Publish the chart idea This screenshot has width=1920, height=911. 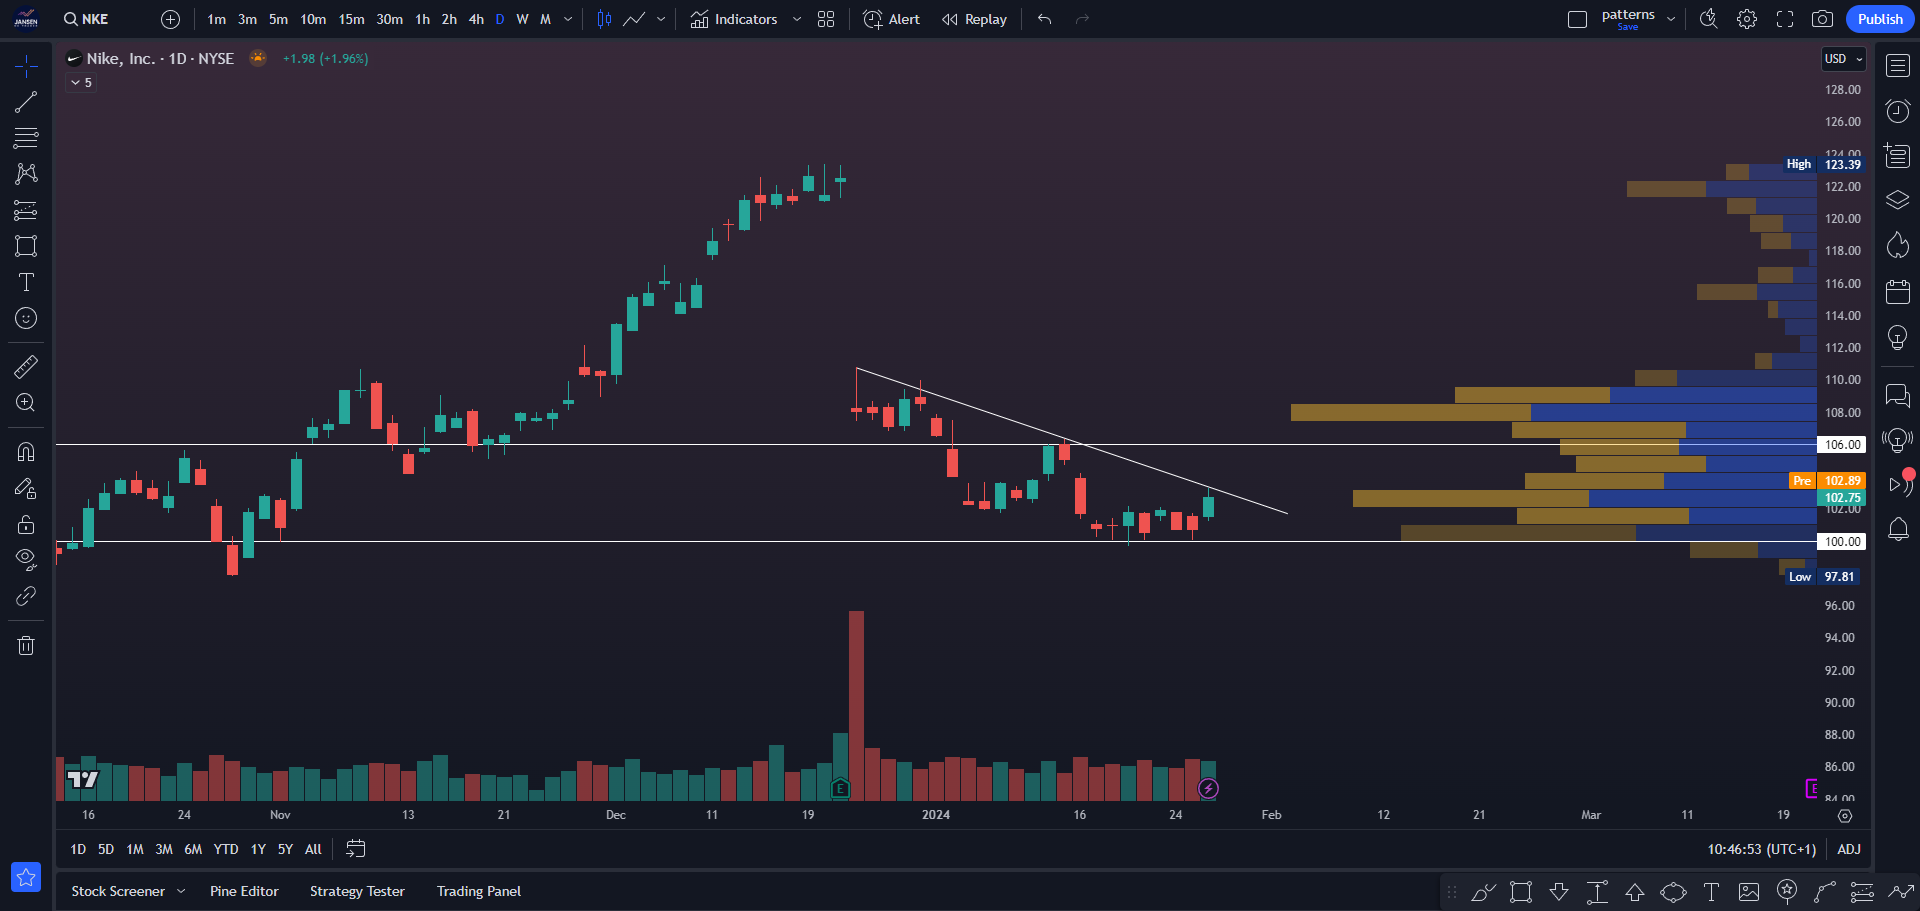tap(1880, 19)
